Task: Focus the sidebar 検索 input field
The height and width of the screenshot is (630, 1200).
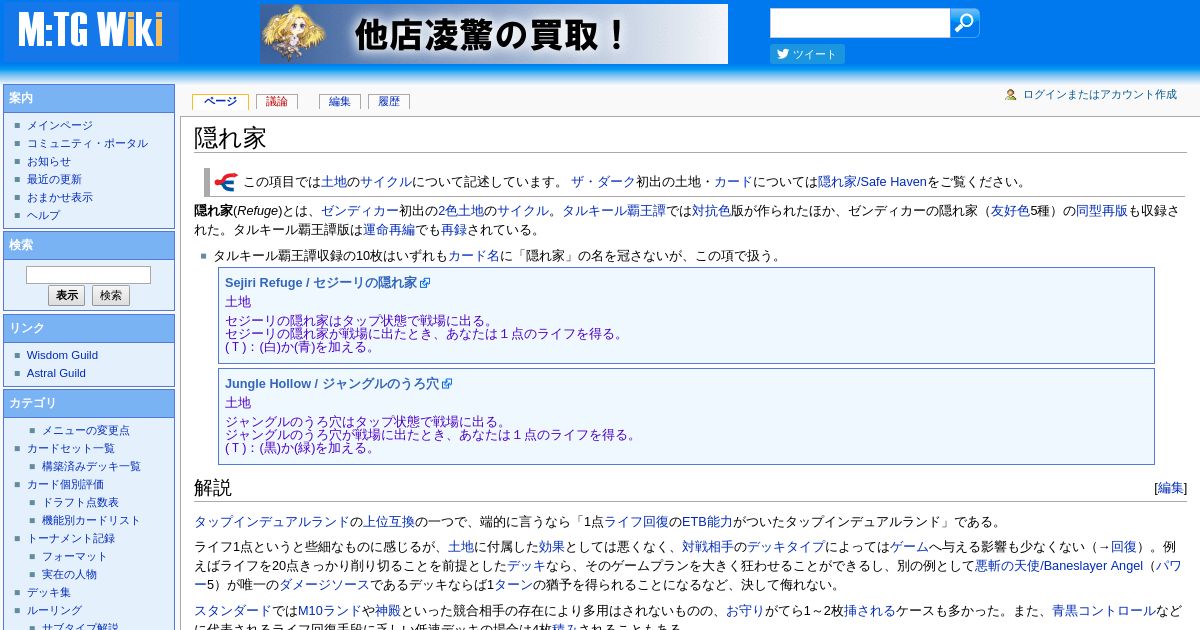Action: point(88,274)
